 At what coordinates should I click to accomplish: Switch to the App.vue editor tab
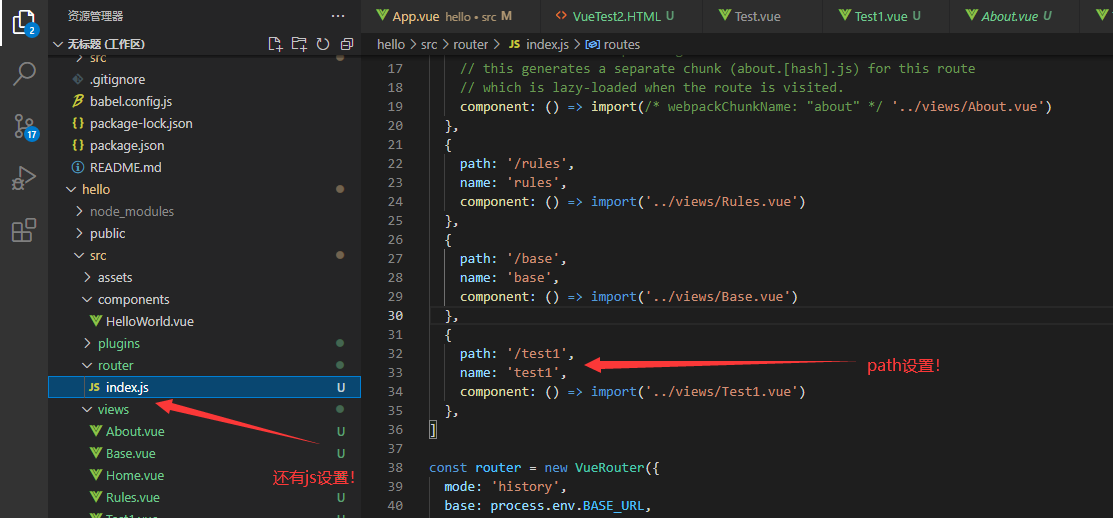coord(450,16)
